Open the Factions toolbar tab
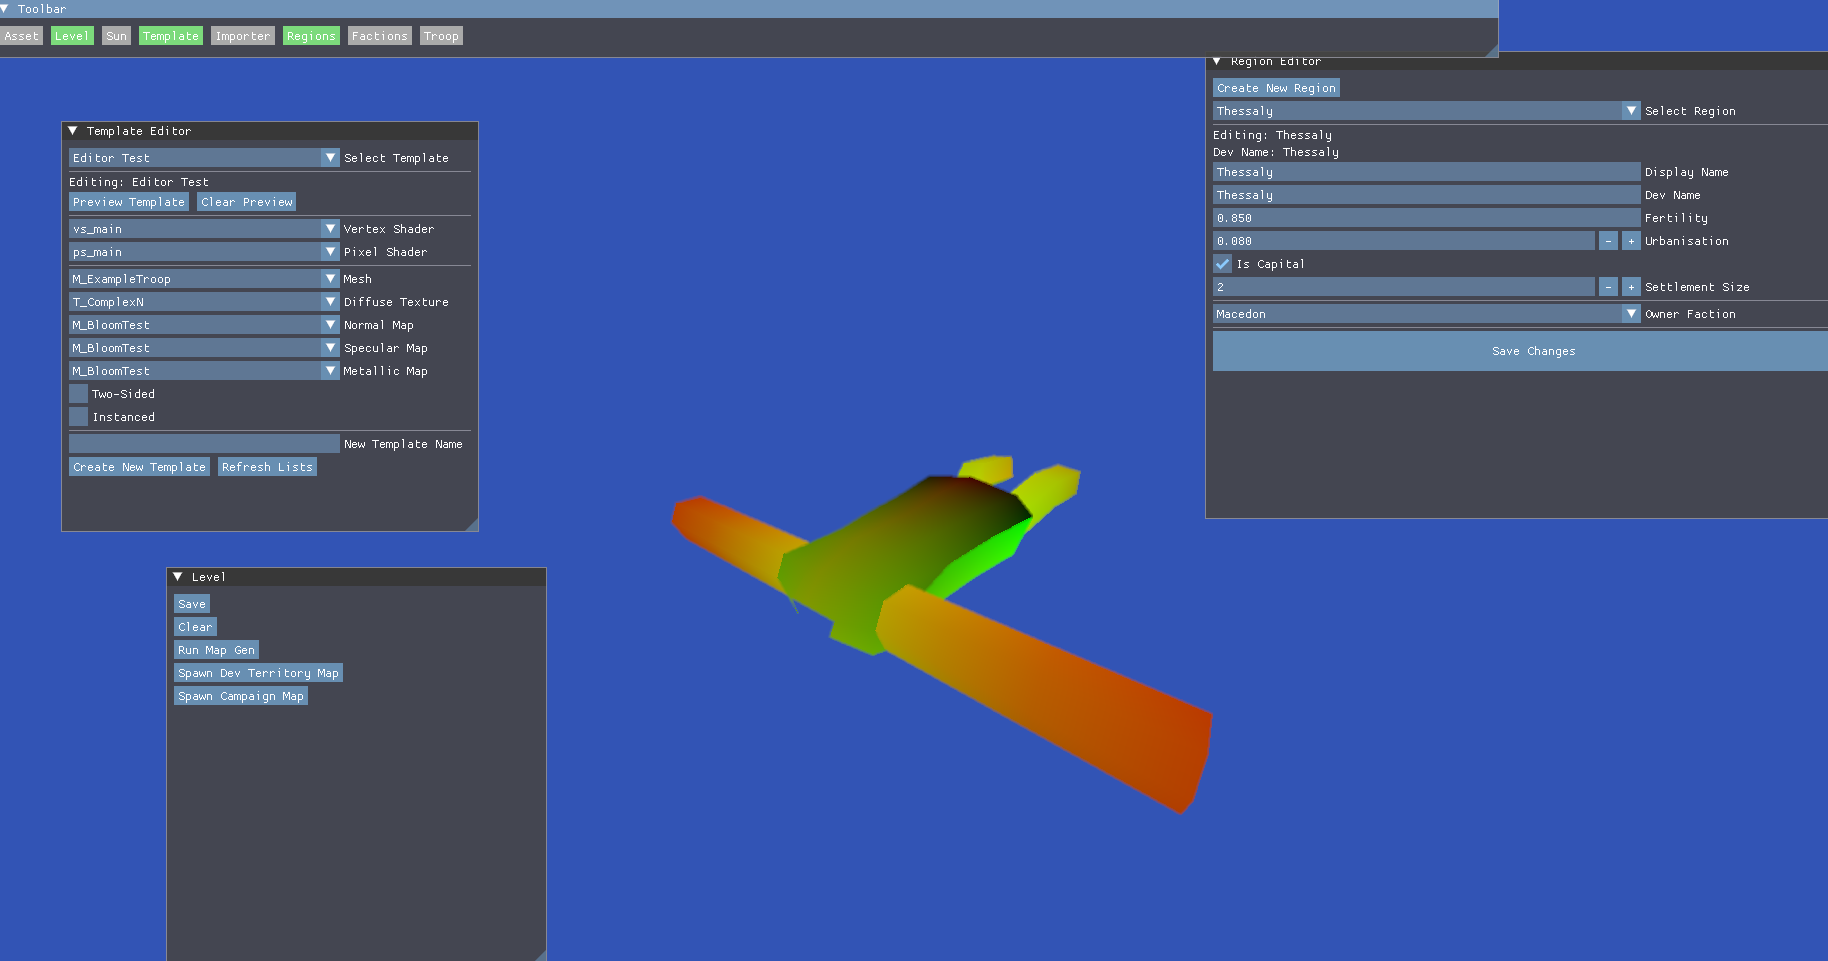The height and width of the screenshot is (961, 1828). pos(380,36)
